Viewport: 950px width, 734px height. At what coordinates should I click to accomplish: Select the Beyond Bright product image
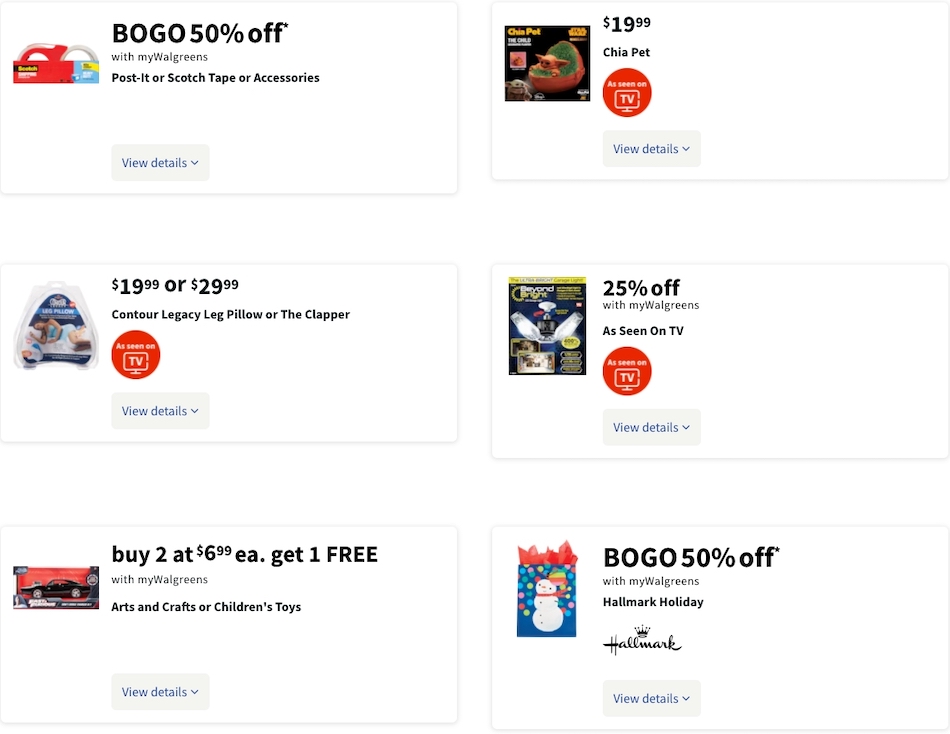click(547, 325)
